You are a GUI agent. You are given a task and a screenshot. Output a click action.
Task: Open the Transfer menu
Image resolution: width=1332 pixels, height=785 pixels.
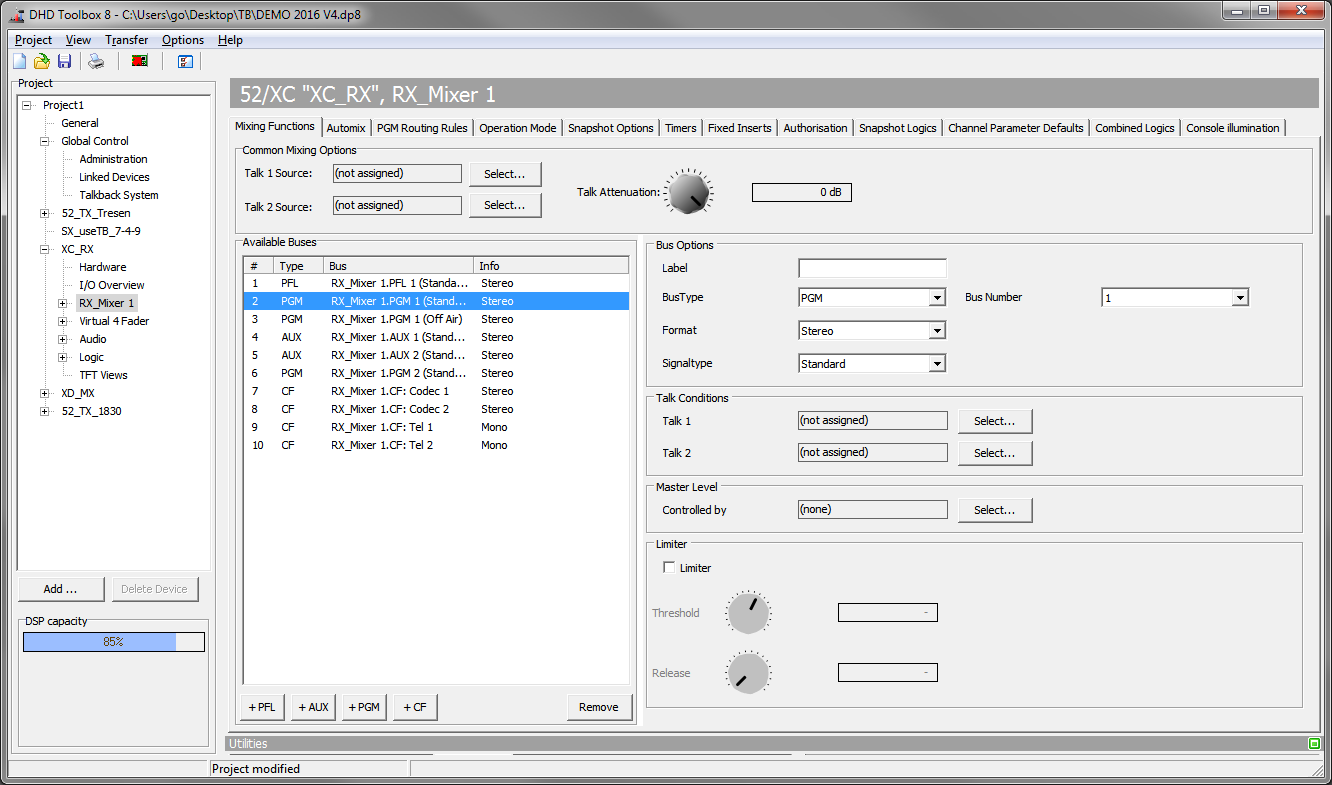click(126, 40)
